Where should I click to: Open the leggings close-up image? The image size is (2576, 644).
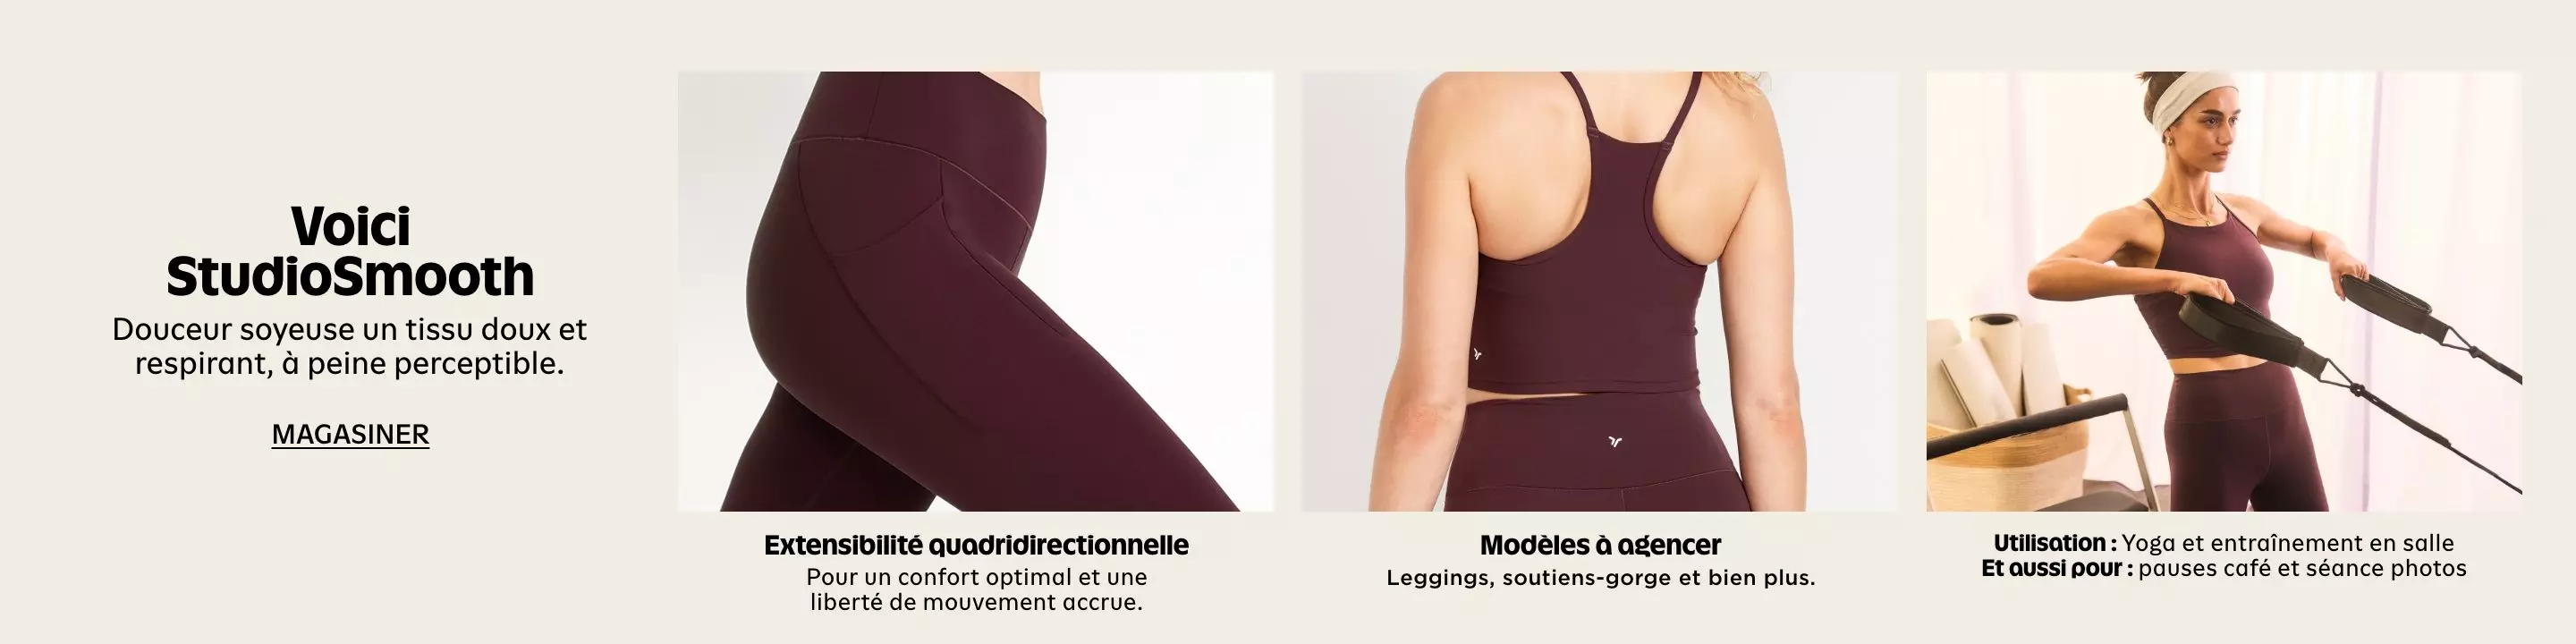(x=975, y=291)
